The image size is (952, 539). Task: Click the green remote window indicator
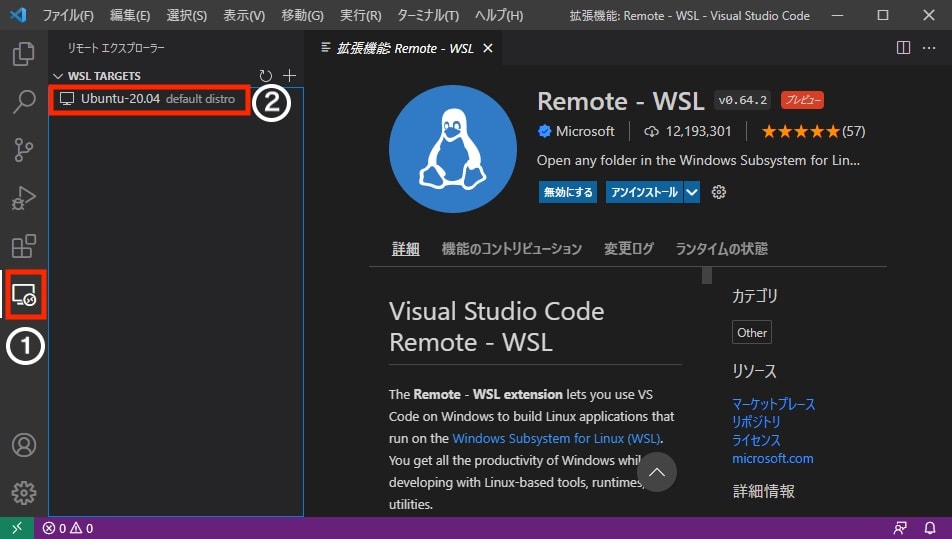[17, 528]
